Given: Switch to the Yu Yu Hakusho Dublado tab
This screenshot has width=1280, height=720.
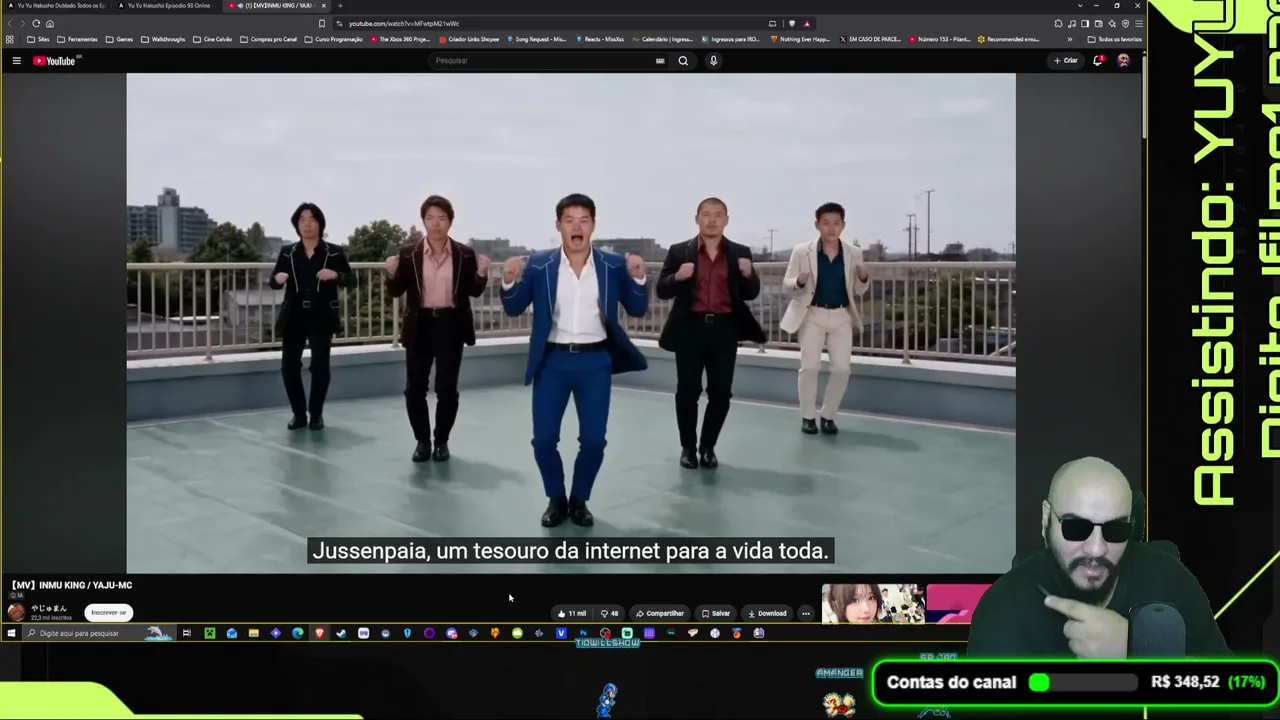Looking at the screenshot, I should (60, 6).
